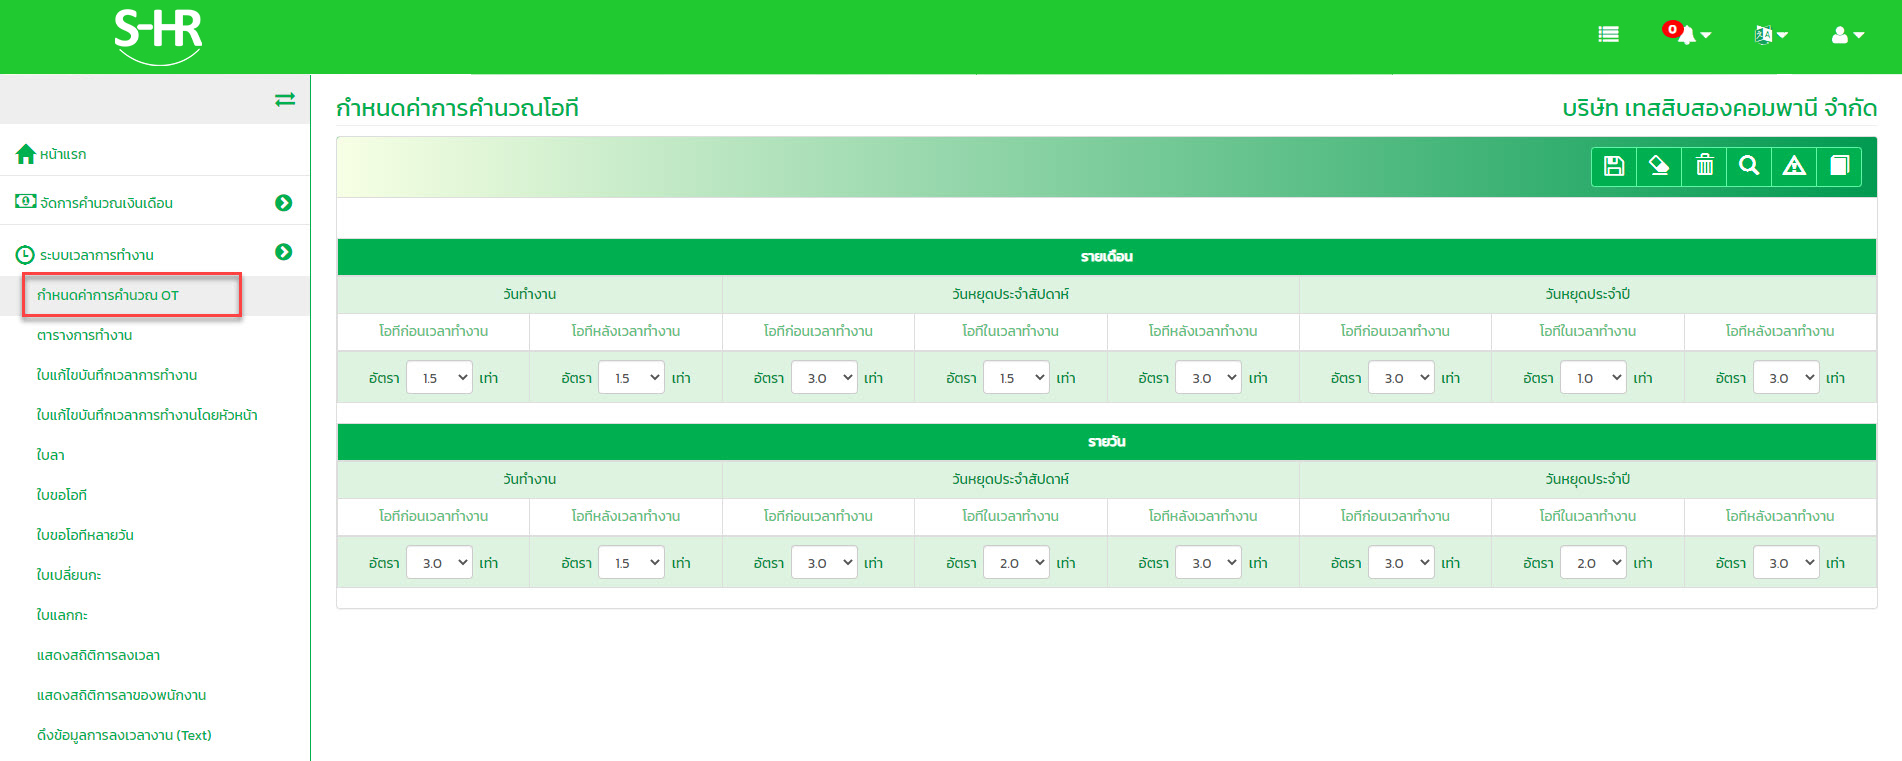
Task: Collapse the ระบบเวลาการทำงาน menu section
Action: click(284, 252)
